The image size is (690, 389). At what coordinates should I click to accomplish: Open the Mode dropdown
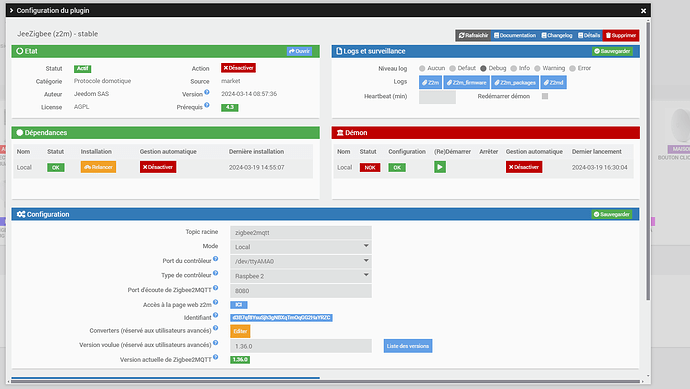(301, 247)
